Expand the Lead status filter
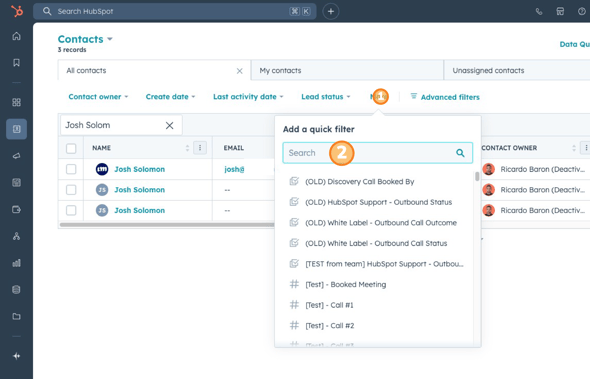Screen dimensions: 590x379 (x=325, y=97)
